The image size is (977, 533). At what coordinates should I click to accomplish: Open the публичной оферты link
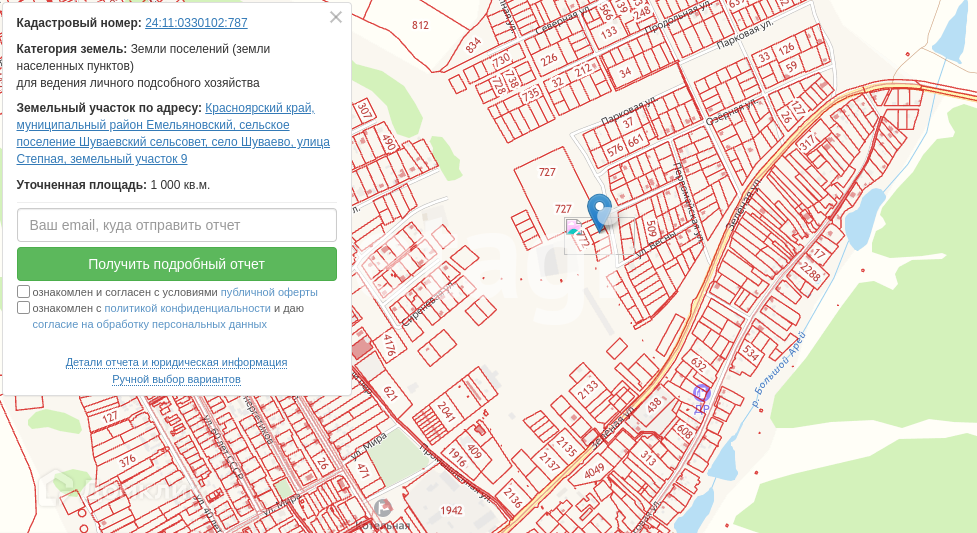click(x=269, y=292)
